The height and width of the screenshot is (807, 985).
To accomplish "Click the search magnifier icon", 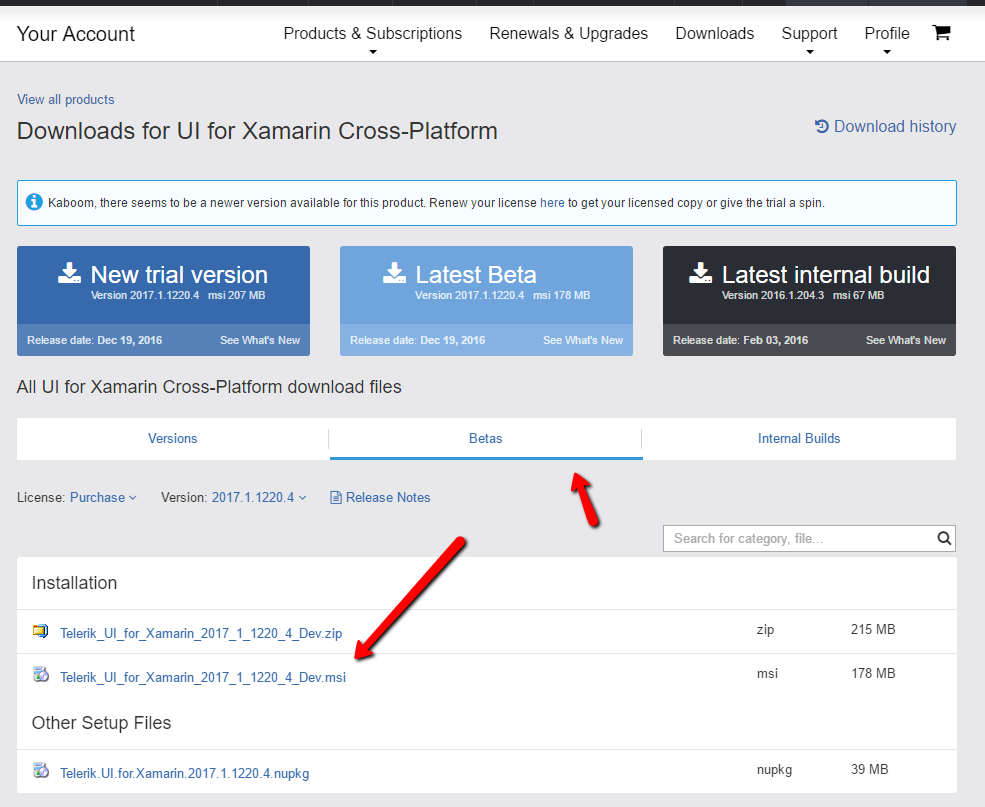I will click(944, 538).
